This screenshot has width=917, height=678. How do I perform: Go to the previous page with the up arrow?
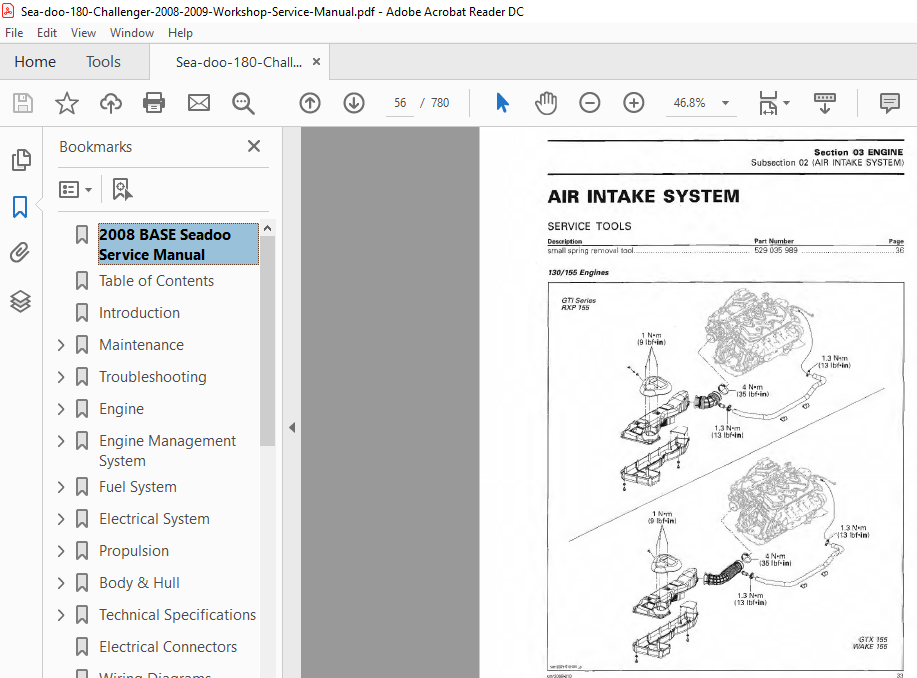(310, 103)
